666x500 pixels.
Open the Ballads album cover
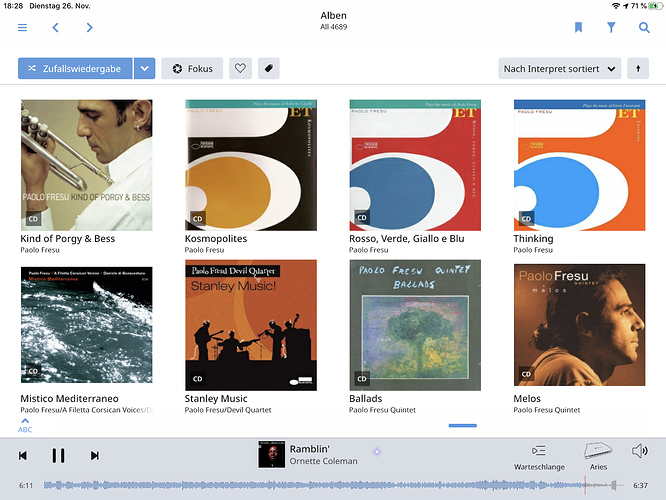[x=415, y=325]
